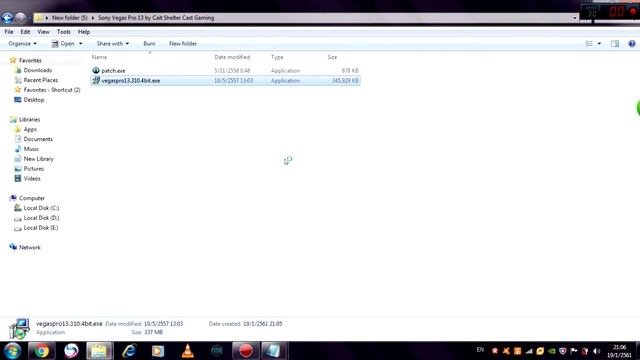Image resolution: width=640 pixels, height=360 pixels.
Task: Expand the Organize dropdown
Action: click(x=22, y=44)
